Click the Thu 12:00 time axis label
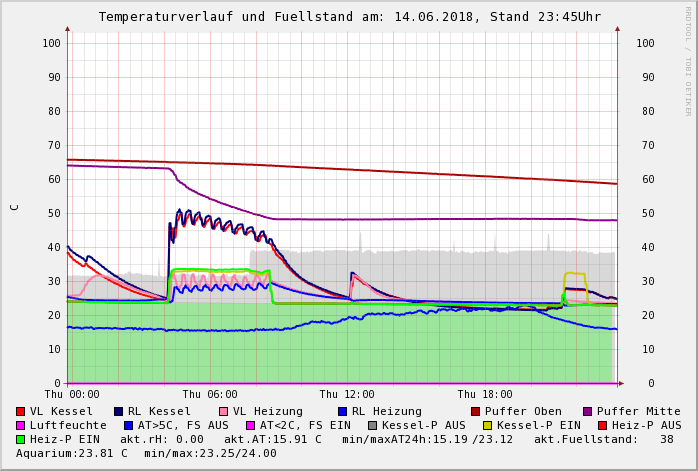 coord(347,395)
